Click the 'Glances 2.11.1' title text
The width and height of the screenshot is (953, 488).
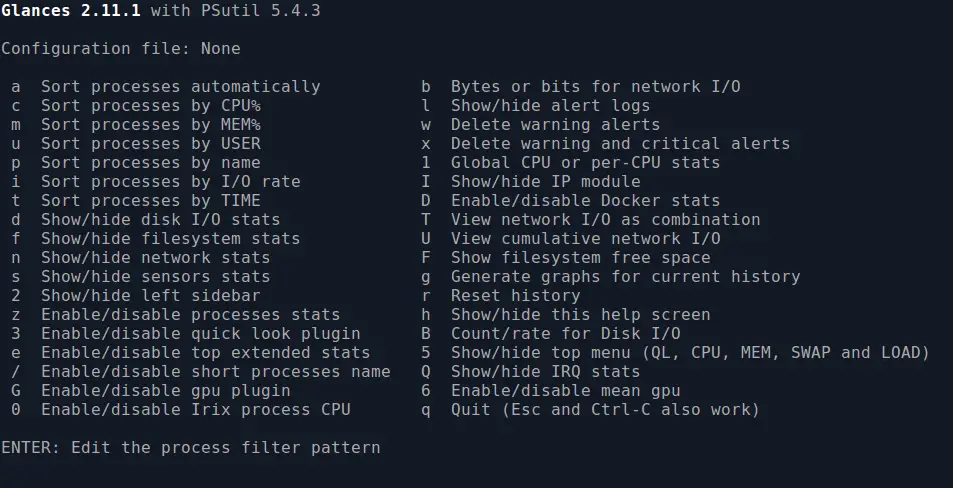tap(71, 11)
